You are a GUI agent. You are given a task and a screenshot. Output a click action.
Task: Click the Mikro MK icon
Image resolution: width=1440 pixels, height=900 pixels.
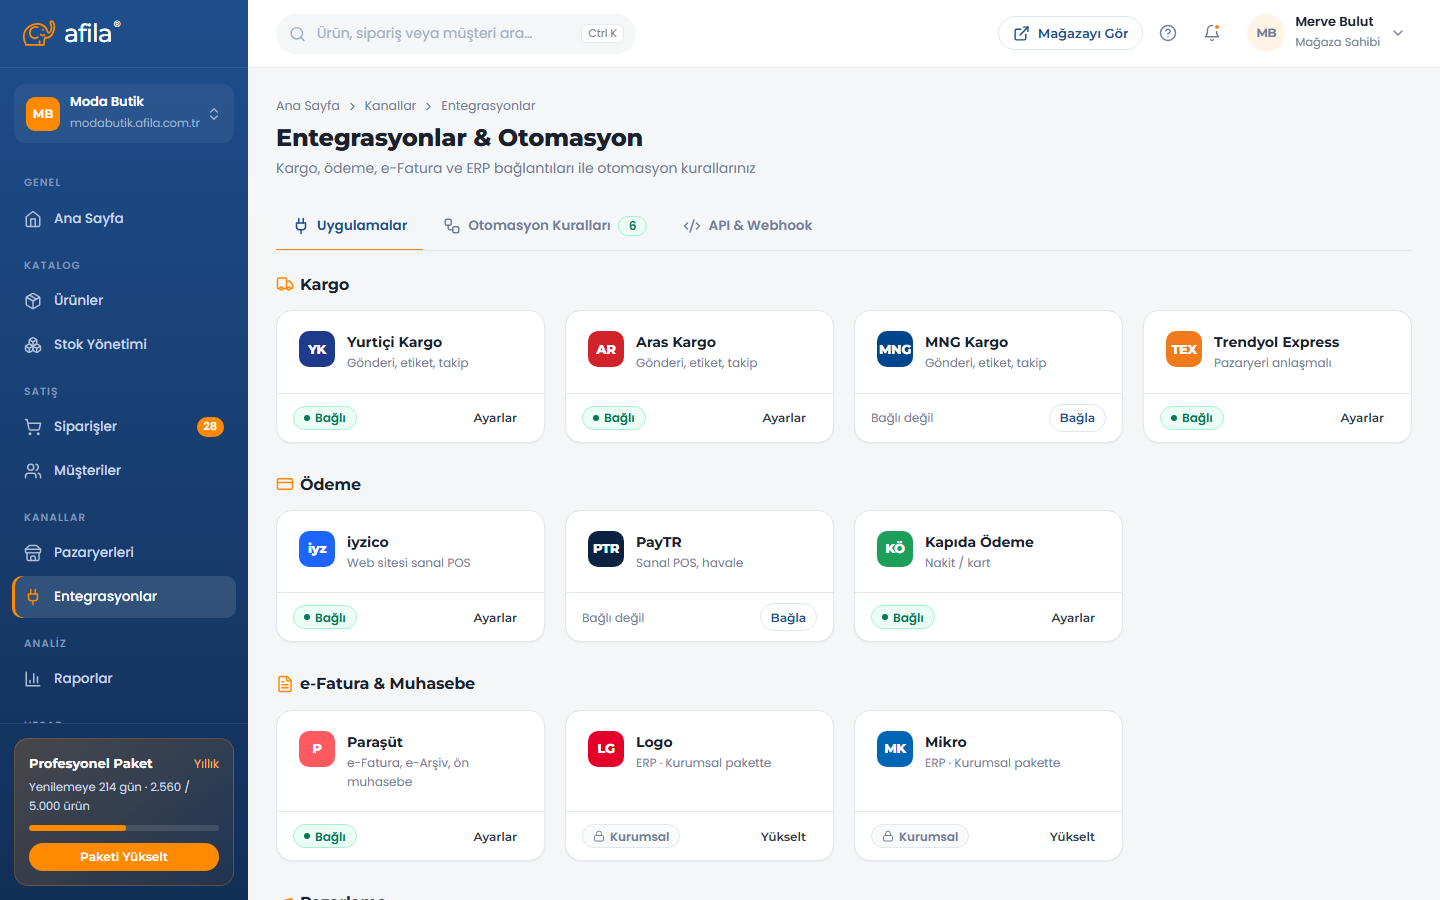coord(895,749)
